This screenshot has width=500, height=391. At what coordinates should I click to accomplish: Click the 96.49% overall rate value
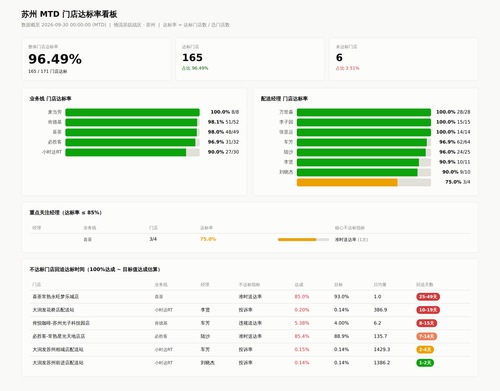tap(55, 59)
